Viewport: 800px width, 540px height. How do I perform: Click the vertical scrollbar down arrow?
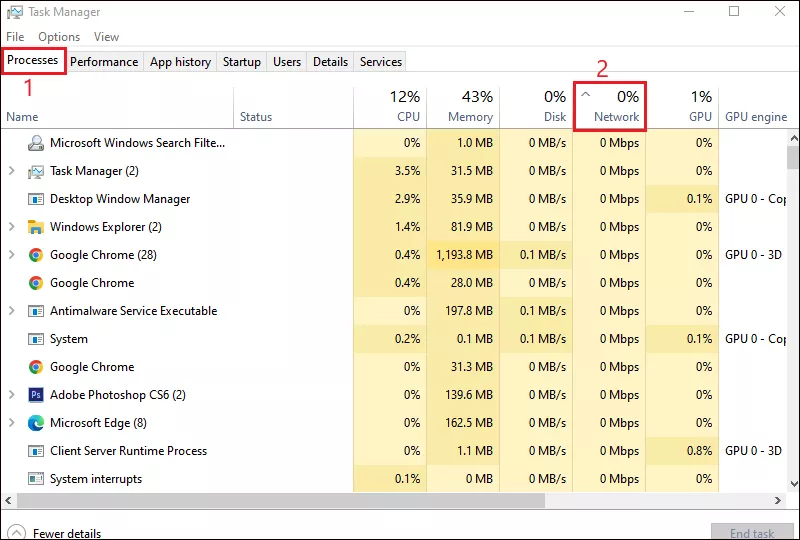[794, 484]
